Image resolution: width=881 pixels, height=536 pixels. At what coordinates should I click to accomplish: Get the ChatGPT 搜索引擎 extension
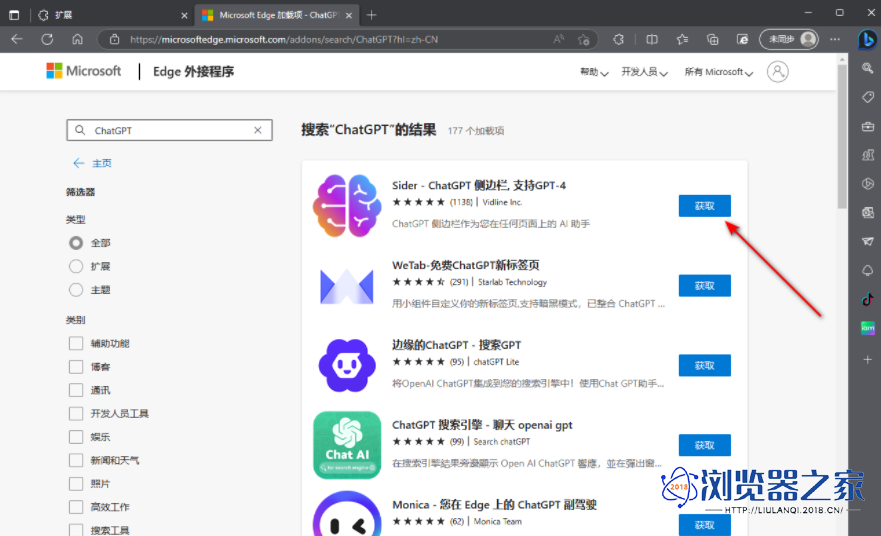coord(705,445)
